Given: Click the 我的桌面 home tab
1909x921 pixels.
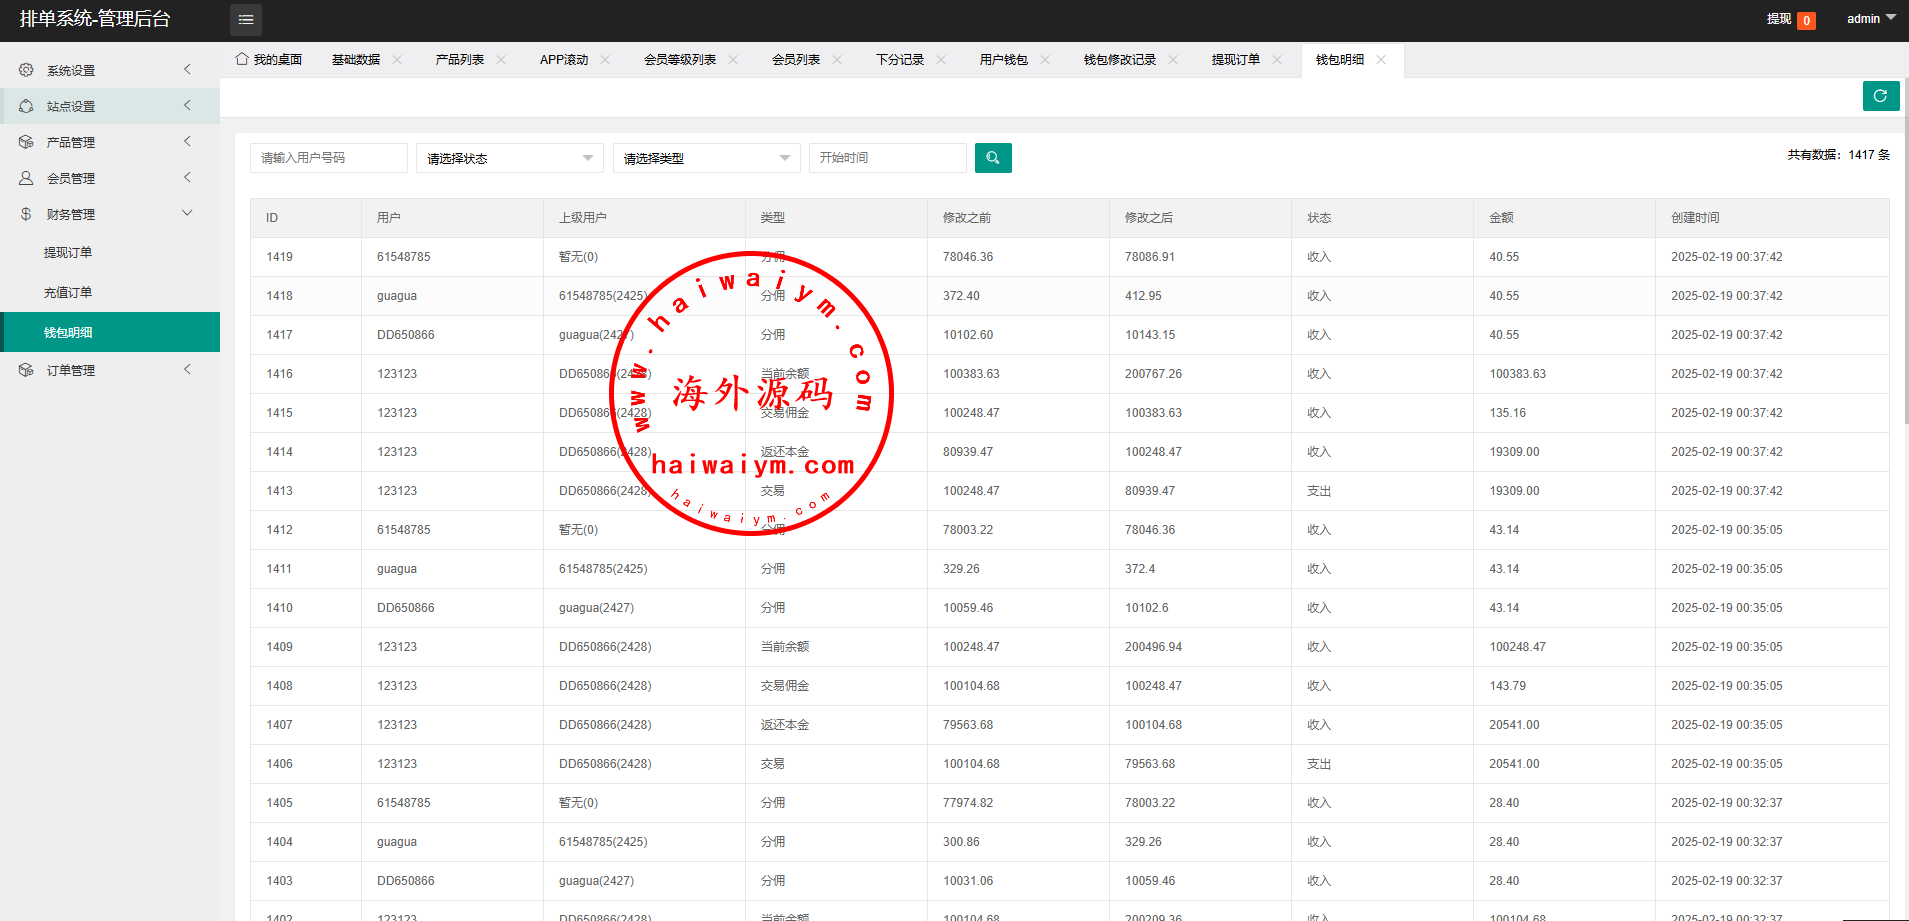Looking at the screenshot, I should 268,60.
